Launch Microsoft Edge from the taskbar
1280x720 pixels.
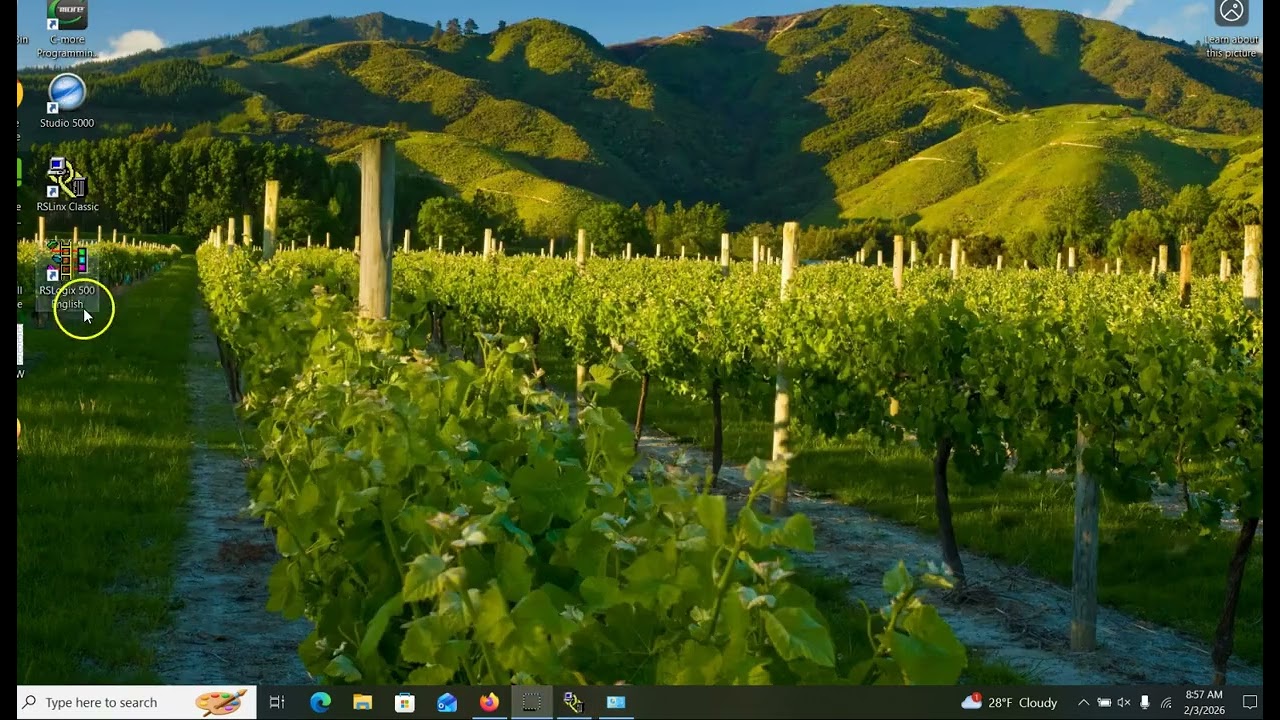tap(320, 703)
